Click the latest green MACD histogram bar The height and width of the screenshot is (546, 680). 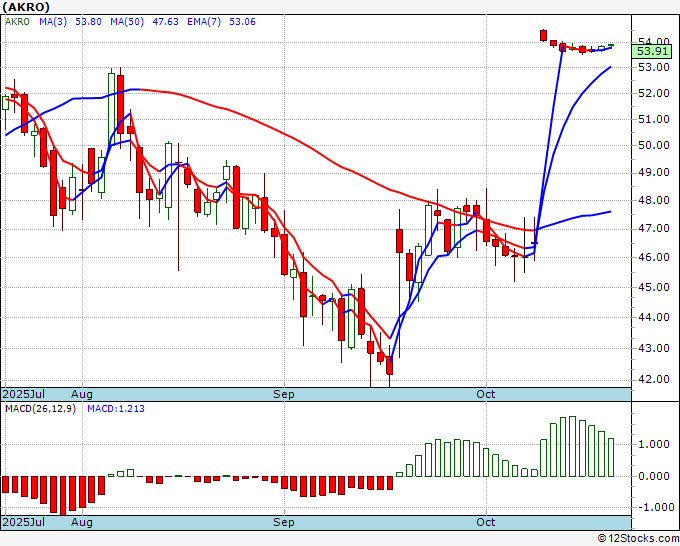(611, 458)
